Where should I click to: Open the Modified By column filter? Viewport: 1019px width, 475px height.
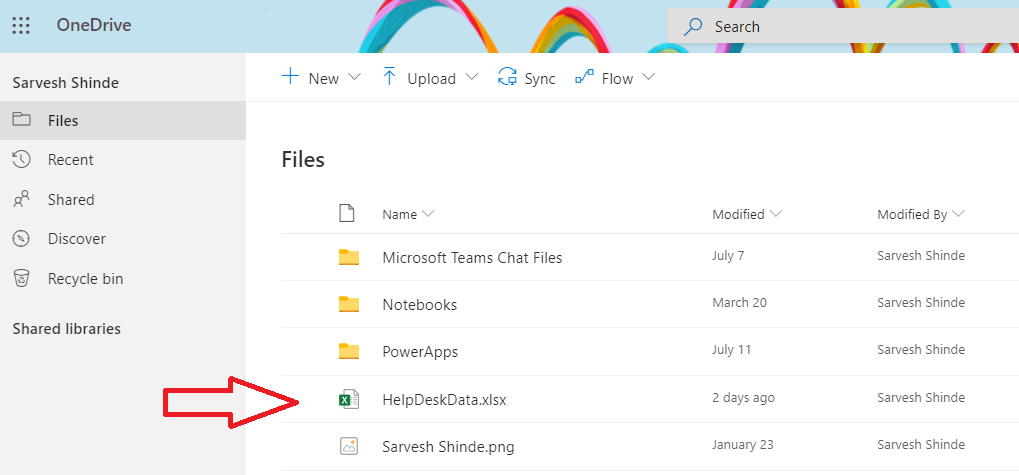[x=920, y=214]
